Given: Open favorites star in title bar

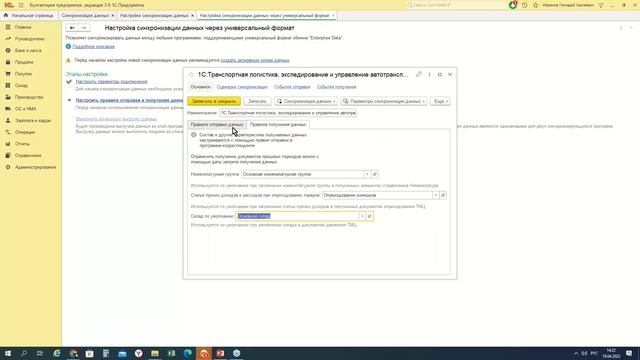Looking at the screenshot, I should [536, 5].
